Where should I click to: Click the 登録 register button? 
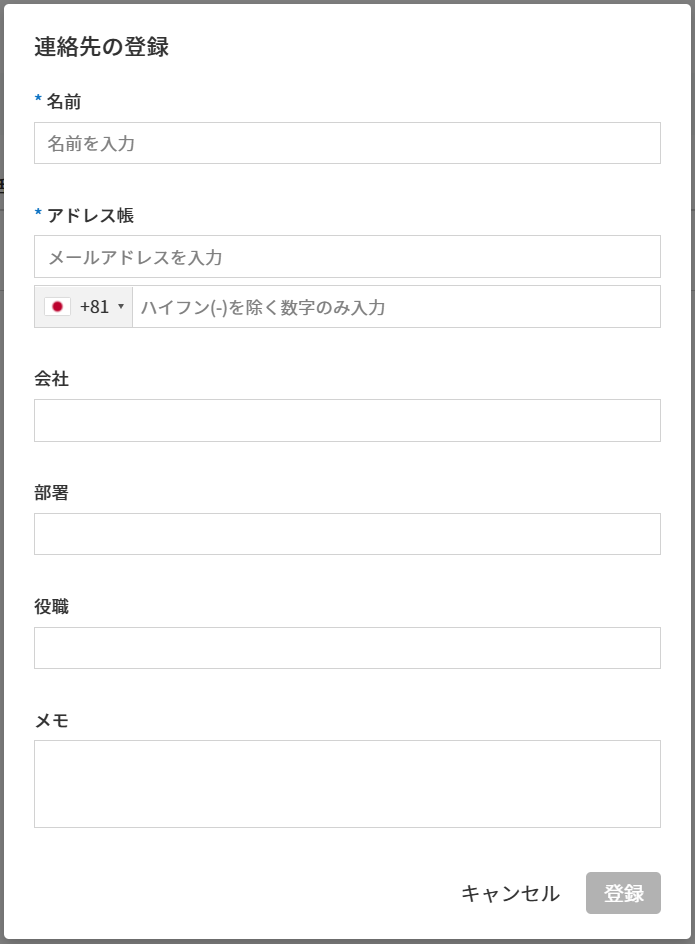(623, 893)
